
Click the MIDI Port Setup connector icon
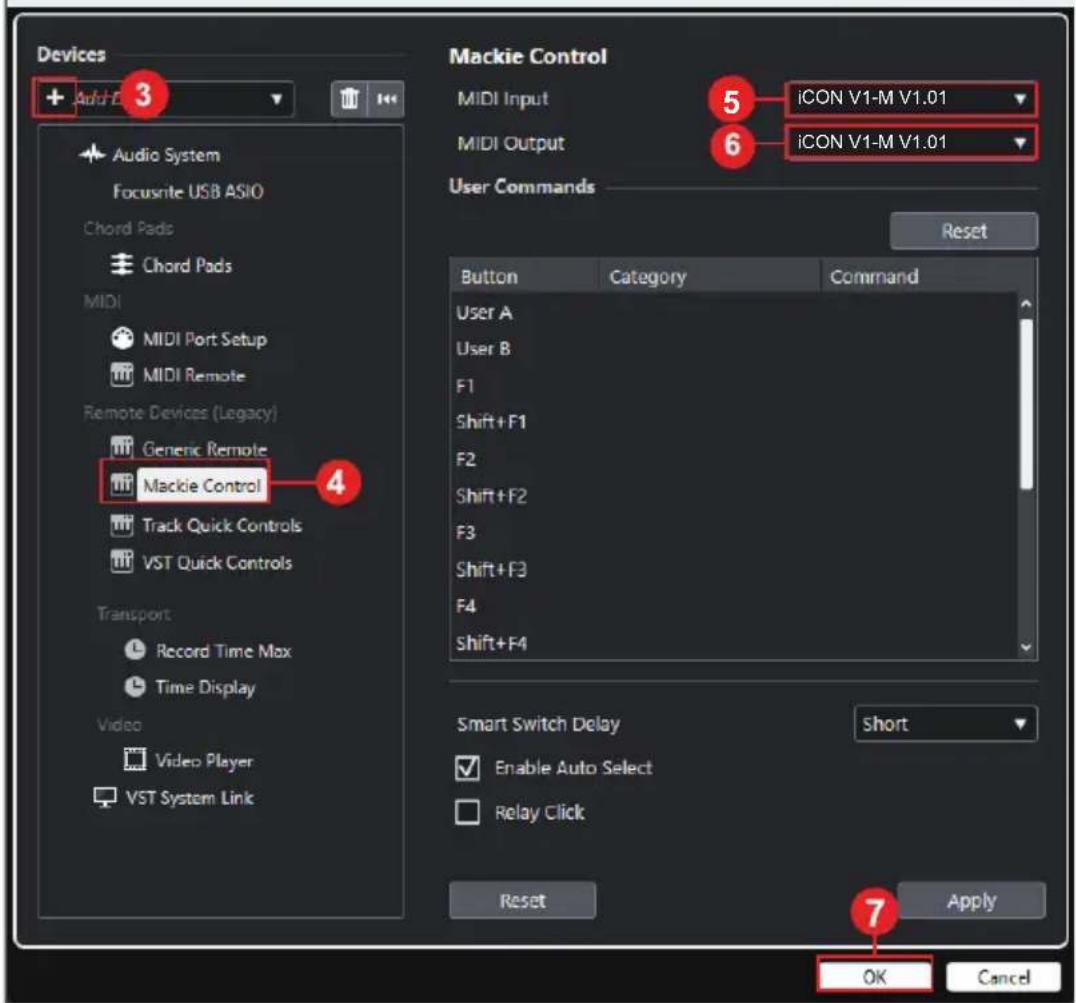click(x=121, y=338)
